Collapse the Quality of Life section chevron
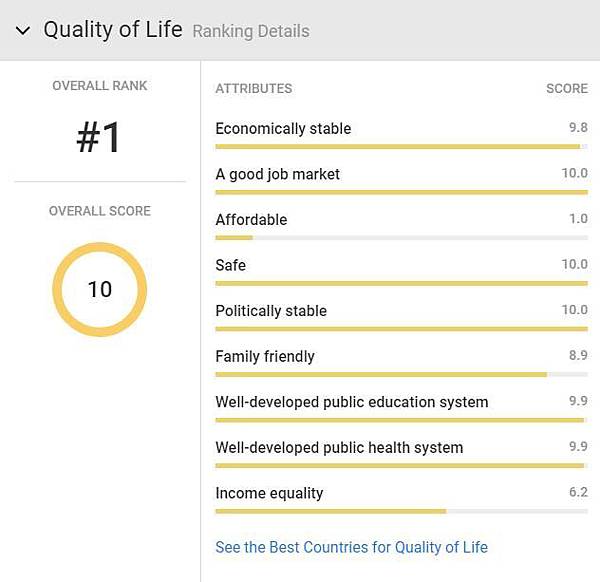 click(x=23, y=30)
